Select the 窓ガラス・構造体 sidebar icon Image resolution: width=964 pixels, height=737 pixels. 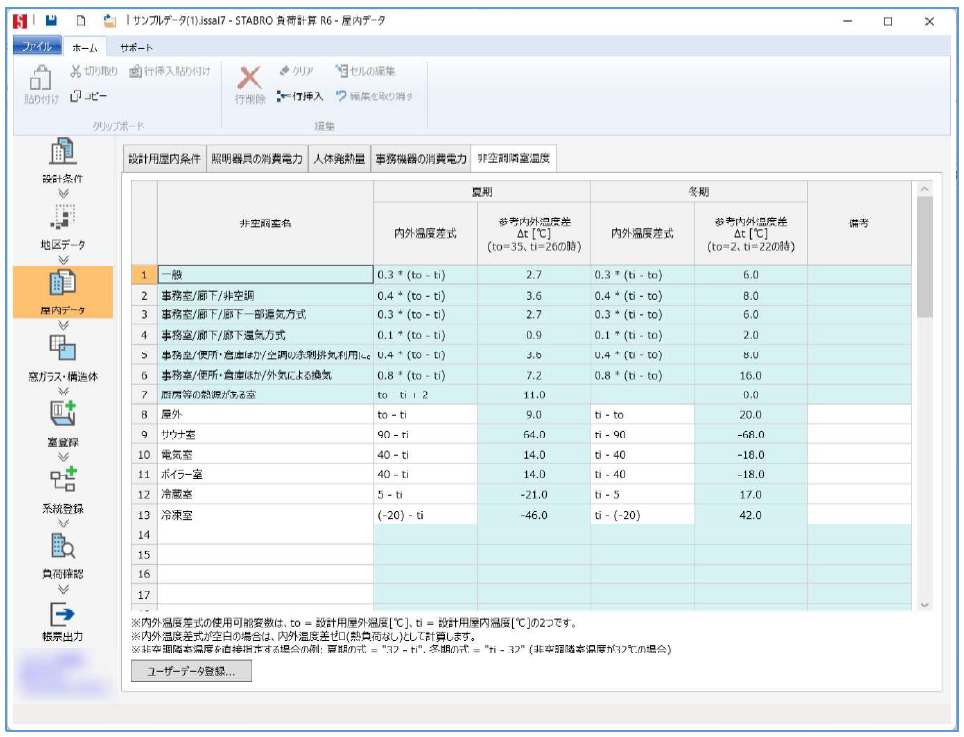(63, 352)
